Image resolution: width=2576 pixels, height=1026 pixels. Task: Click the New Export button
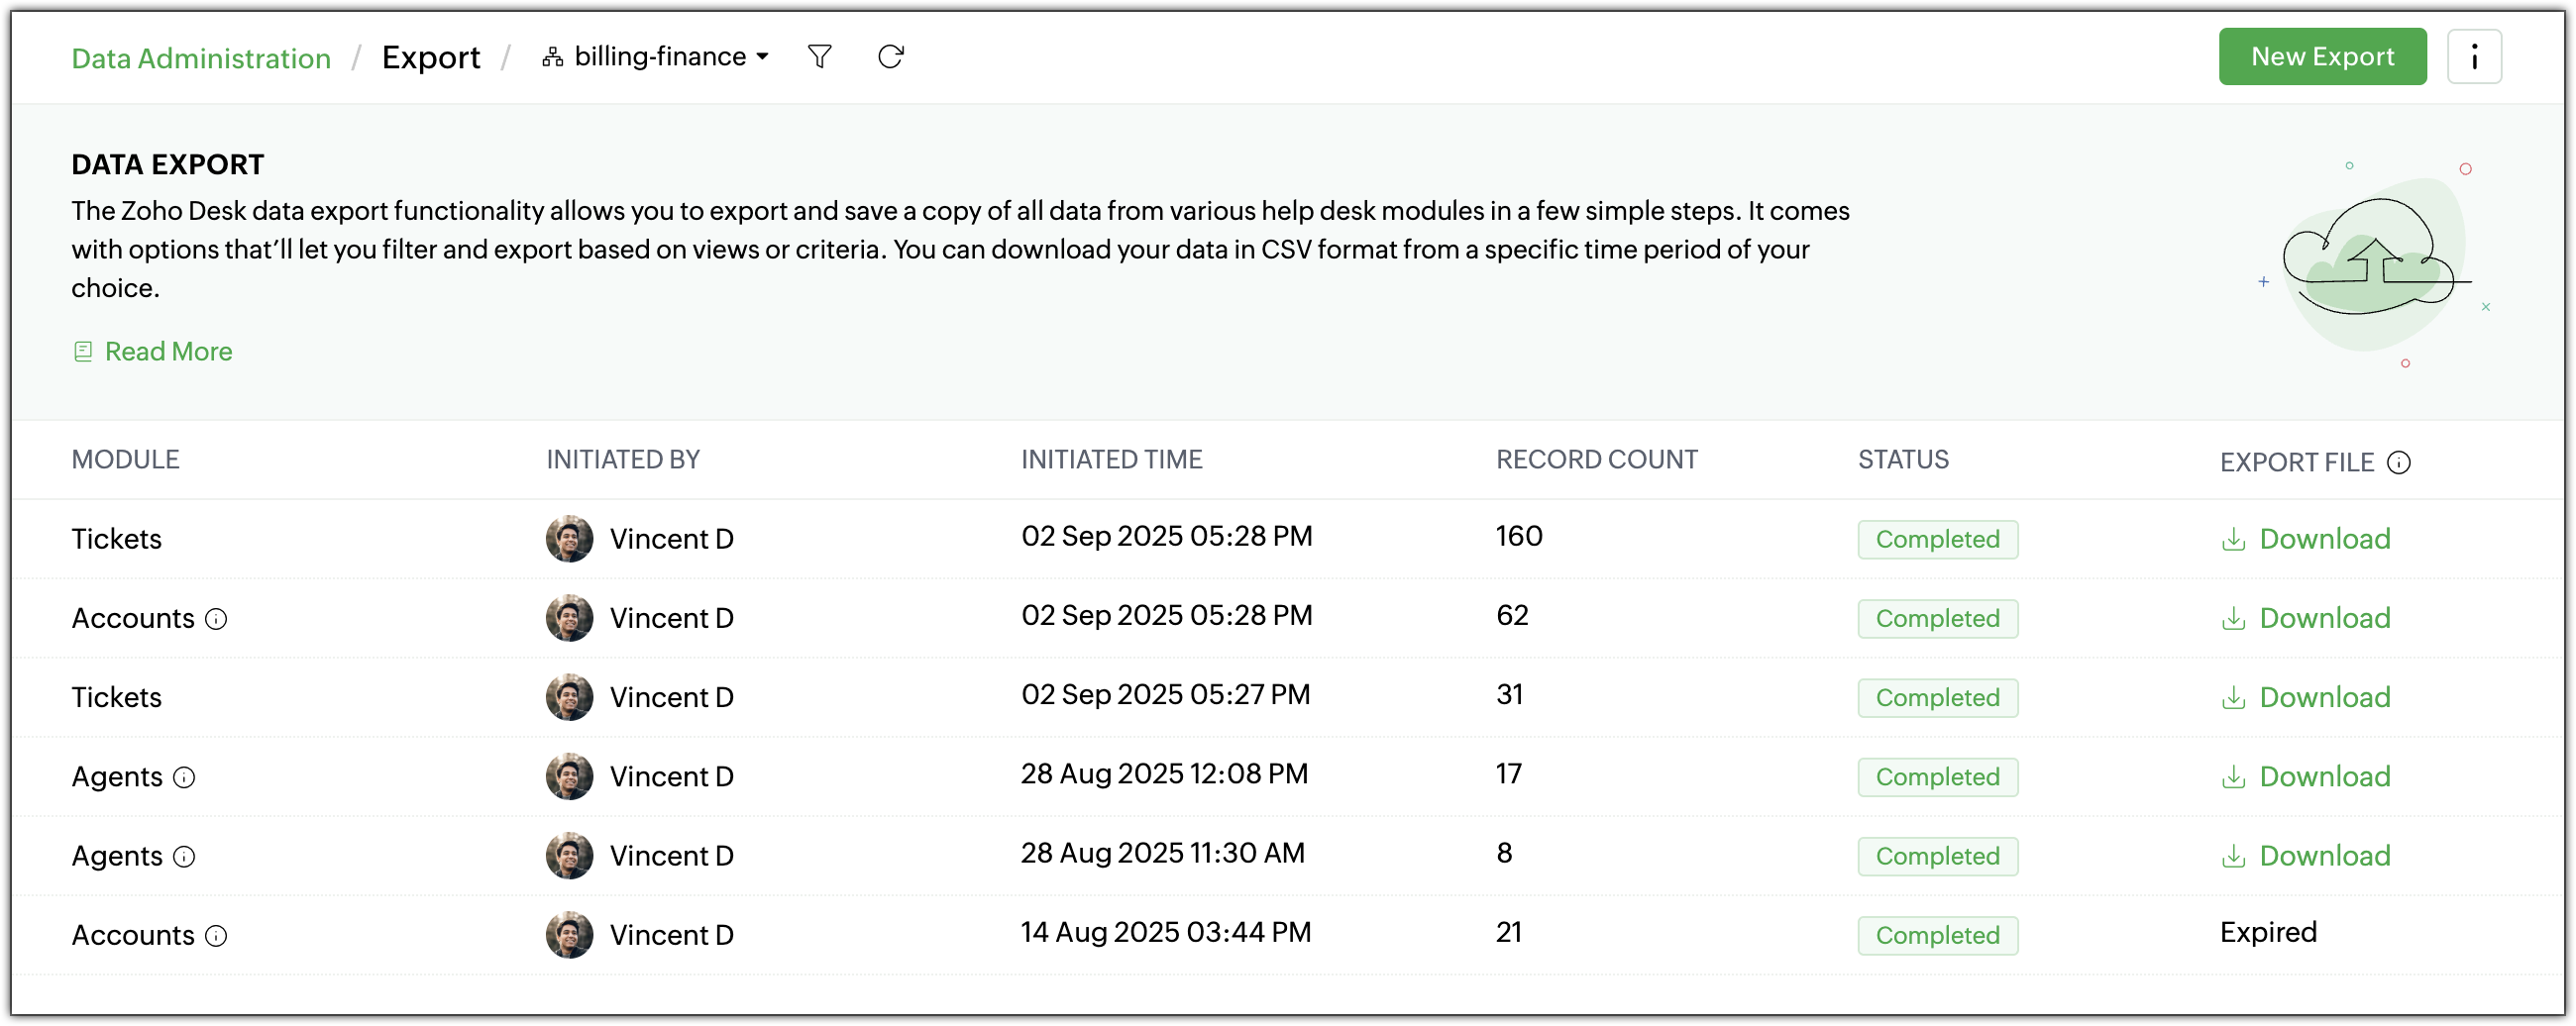tap(2321, 57)
